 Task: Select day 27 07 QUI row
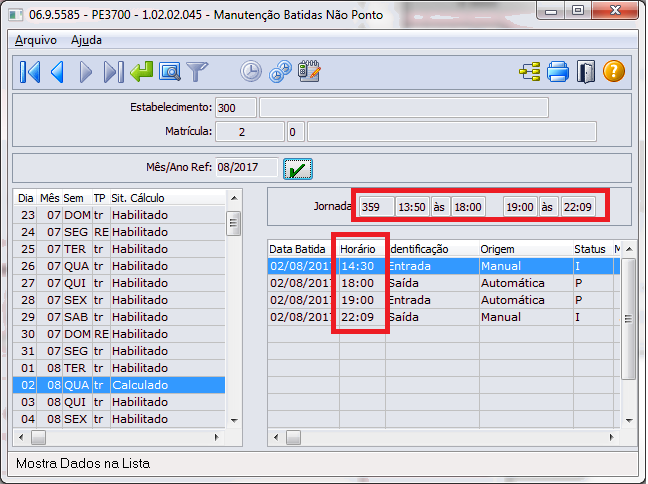pos(119,283)
